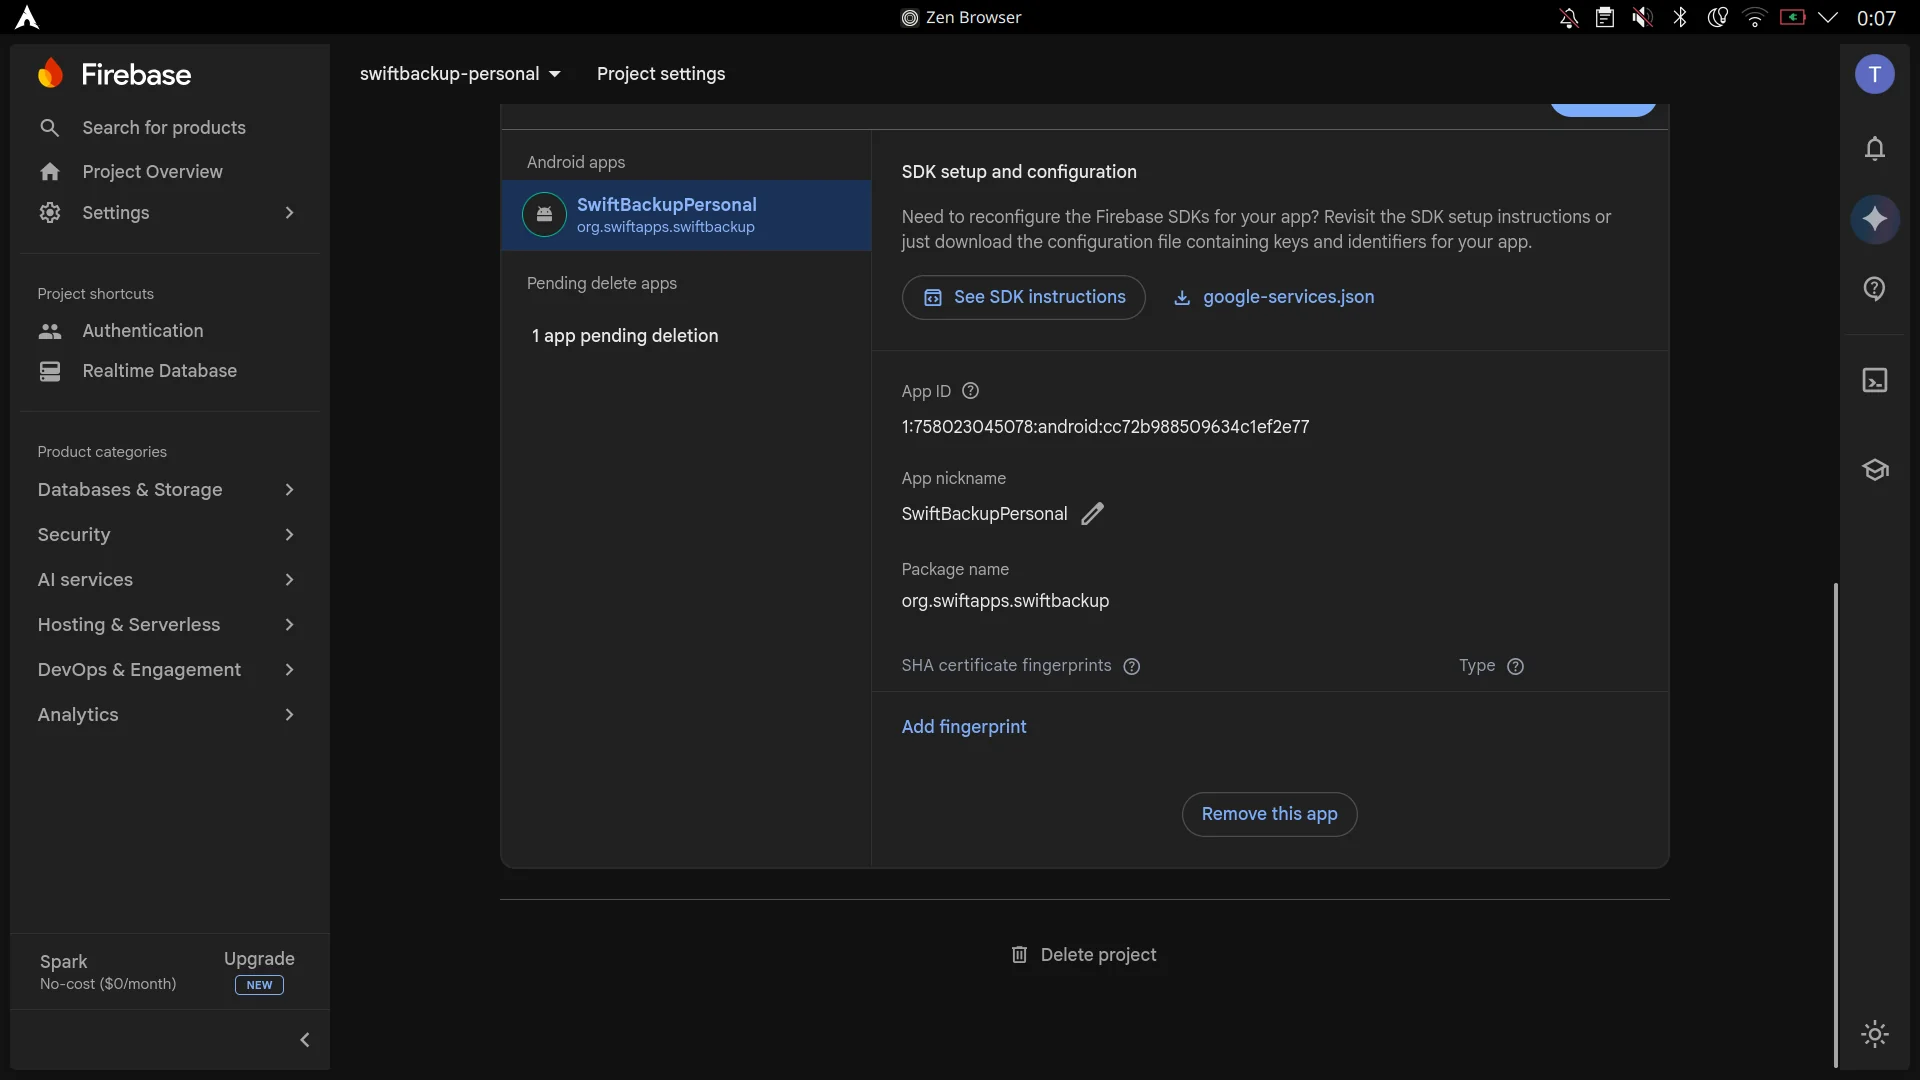Click the clock in top bar
This screenshot has width=1920, height=1080.
(x=1876, y=18)
